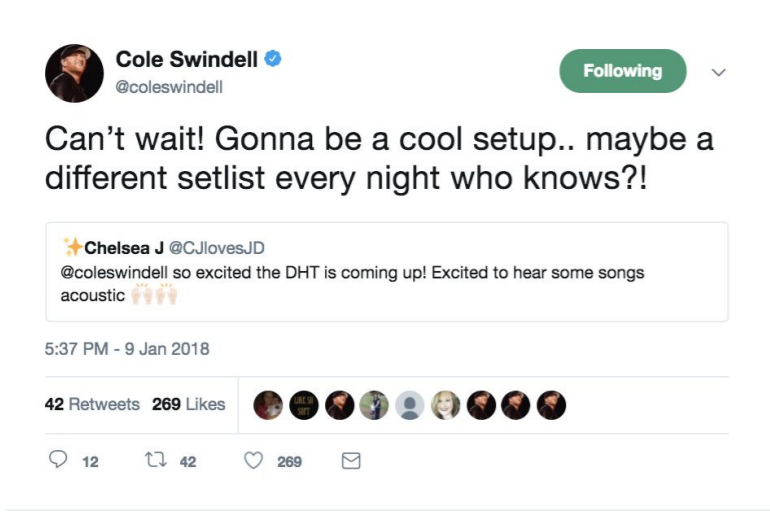
Task: Open the tweet options chevron dropdown
Action: 718,73
